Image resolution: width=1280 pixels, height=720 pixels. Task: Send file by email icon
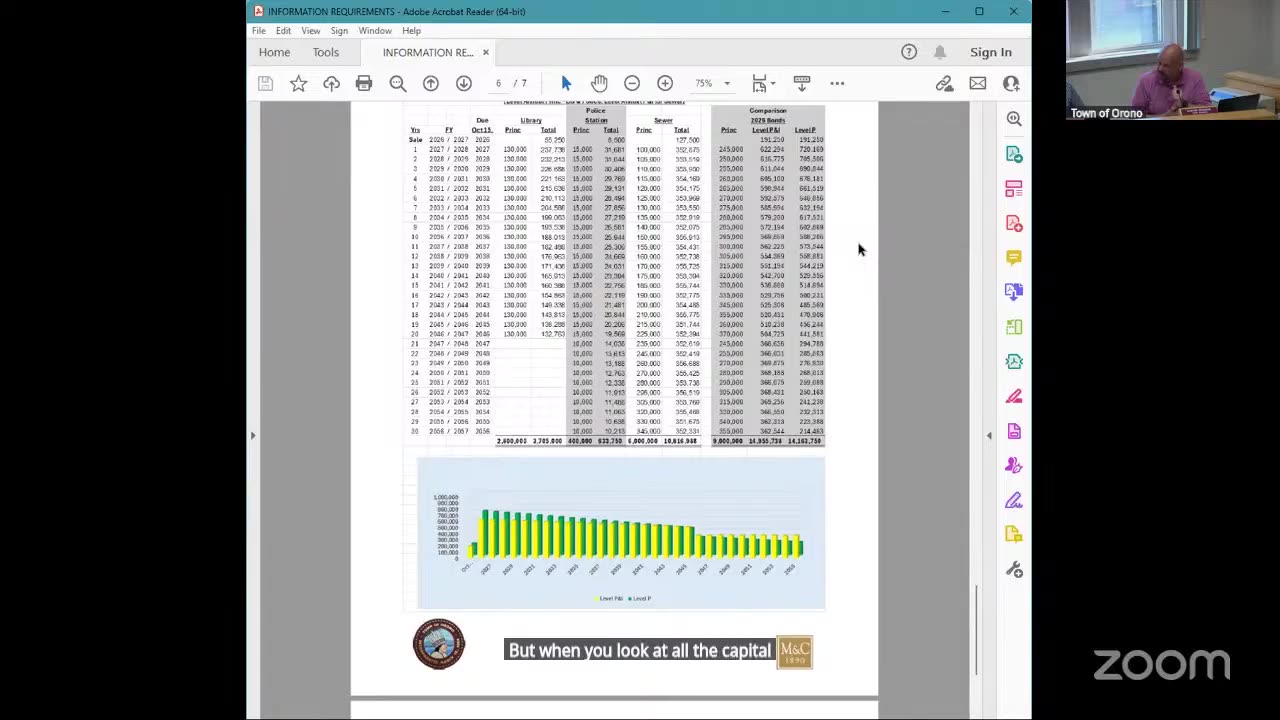(x=977, y=84)
